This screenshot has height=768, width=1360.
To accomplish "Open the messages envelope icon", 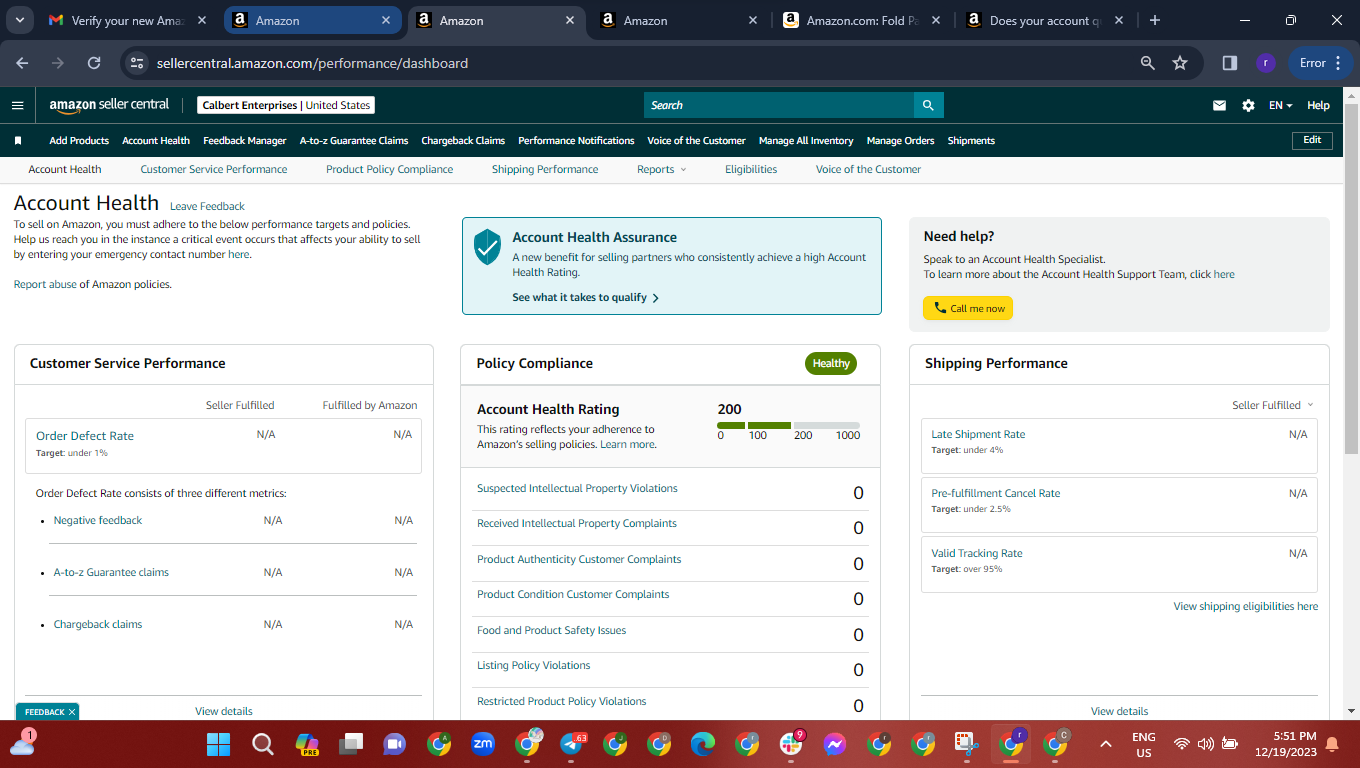I will tap(1219, 105).
